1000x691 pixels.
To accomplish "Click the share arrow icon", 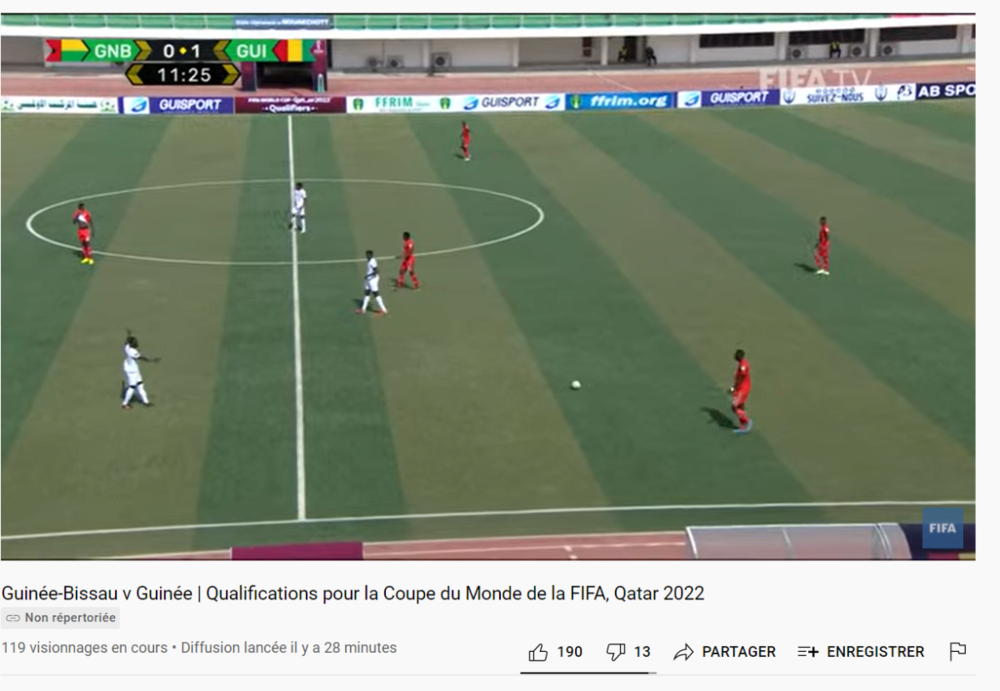I will pyautogui.click(x=683, y=652).
